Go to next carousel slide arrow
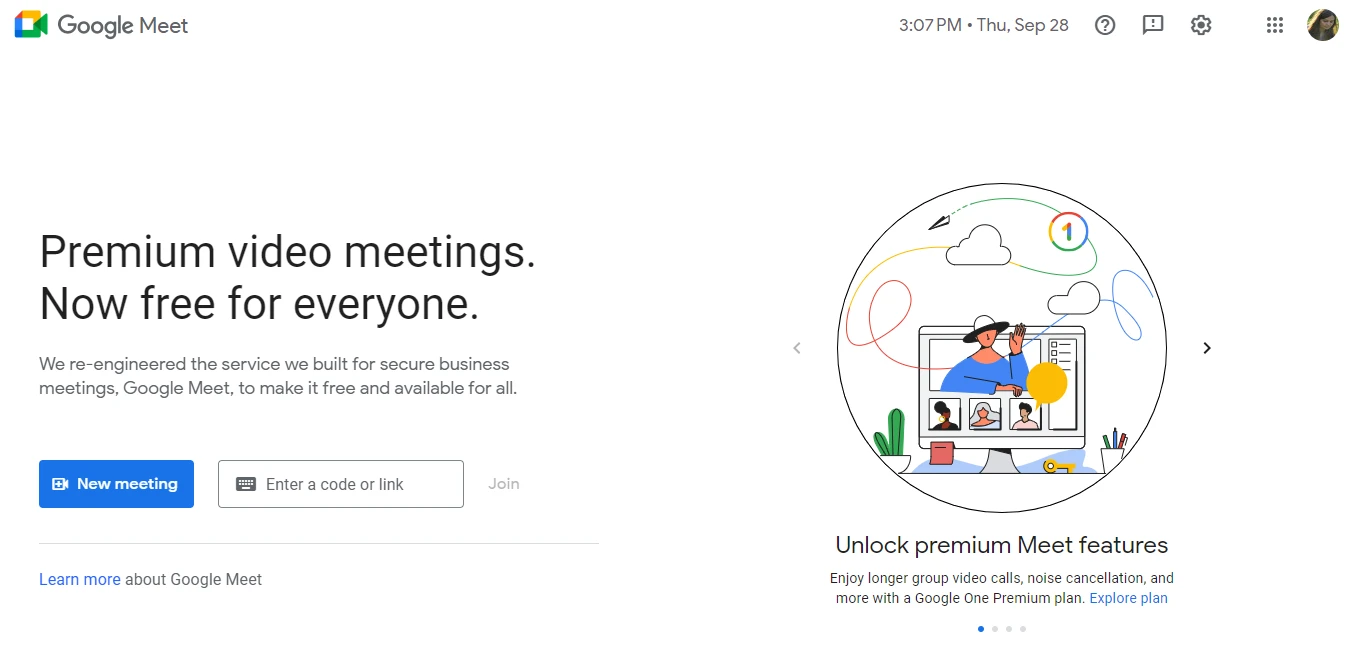This screenshot has height=646, width=1353. point(1207,348)
